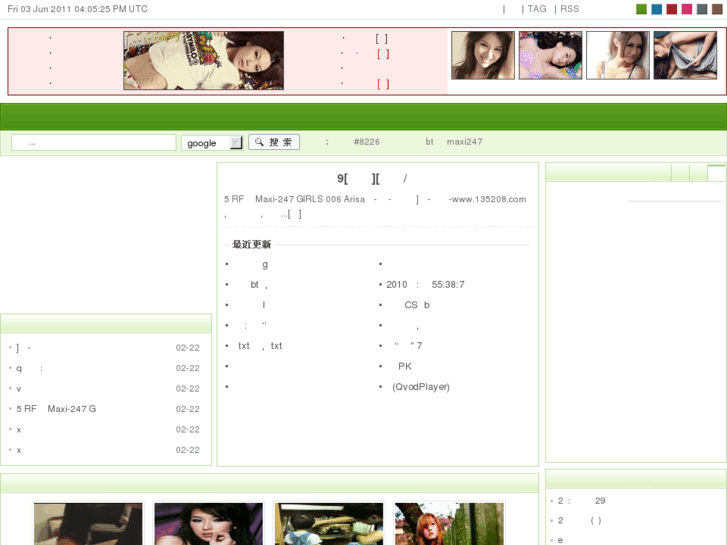Open the 'CS b' recent update link
727x545 pixels.
pos(417,305)
